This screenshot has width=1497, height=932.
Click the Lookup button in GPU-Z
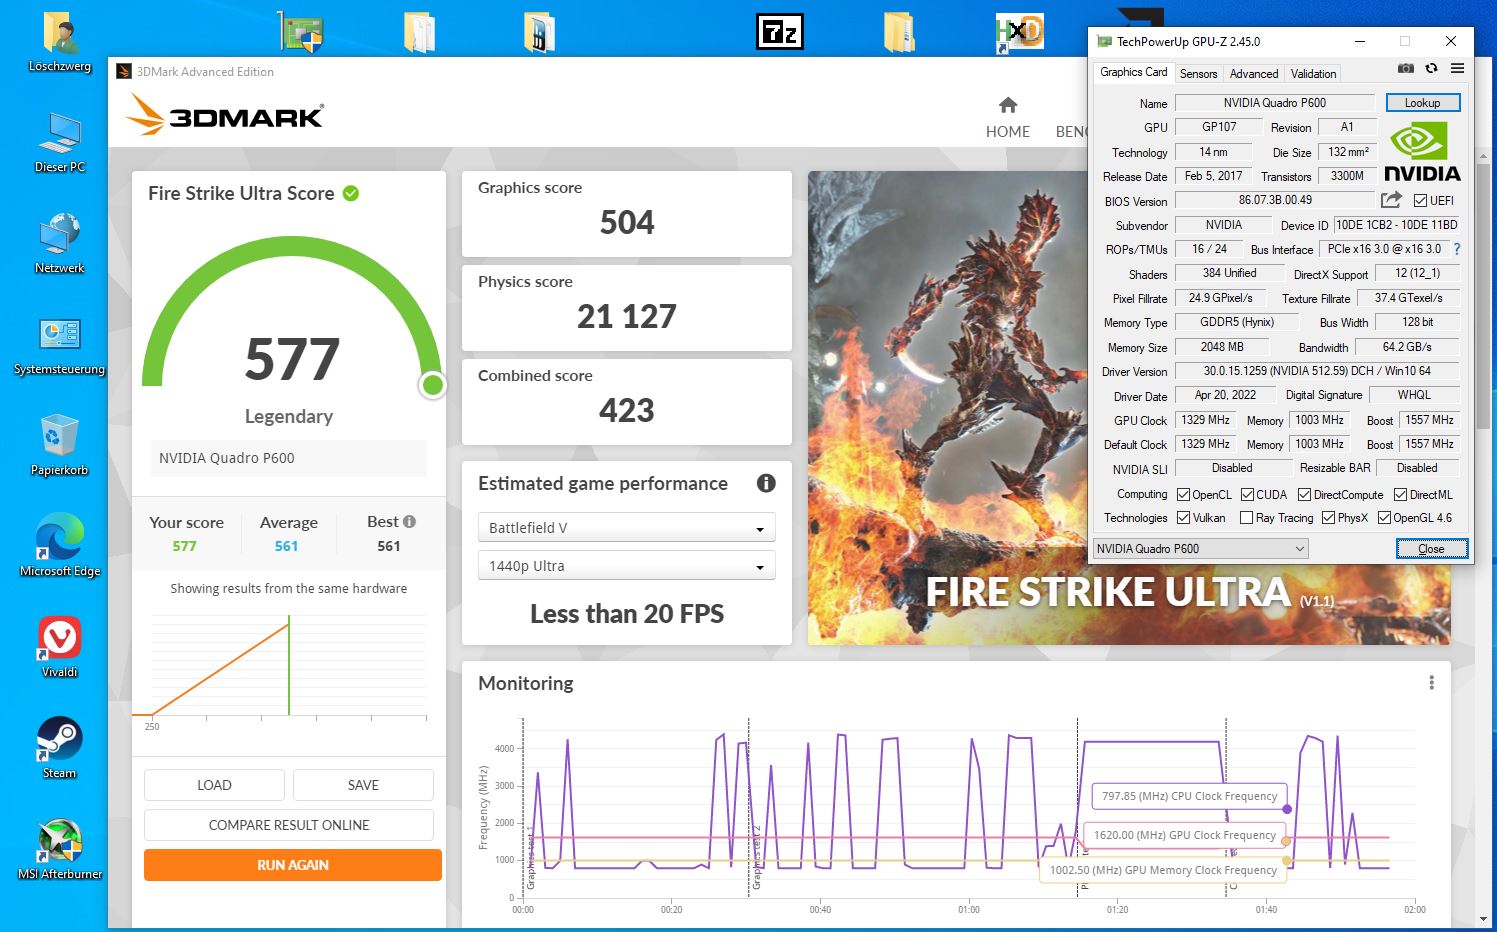coord(1422,102)
